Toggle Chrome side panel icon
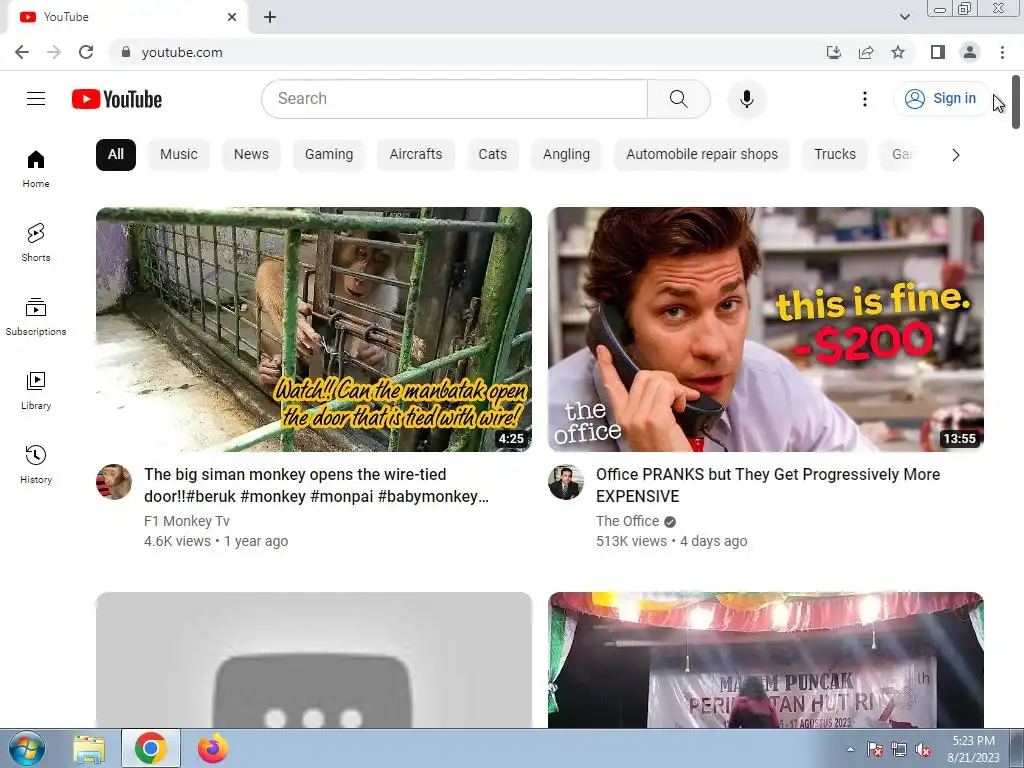This screenshot has width=1024, height=768. (938, 52)
